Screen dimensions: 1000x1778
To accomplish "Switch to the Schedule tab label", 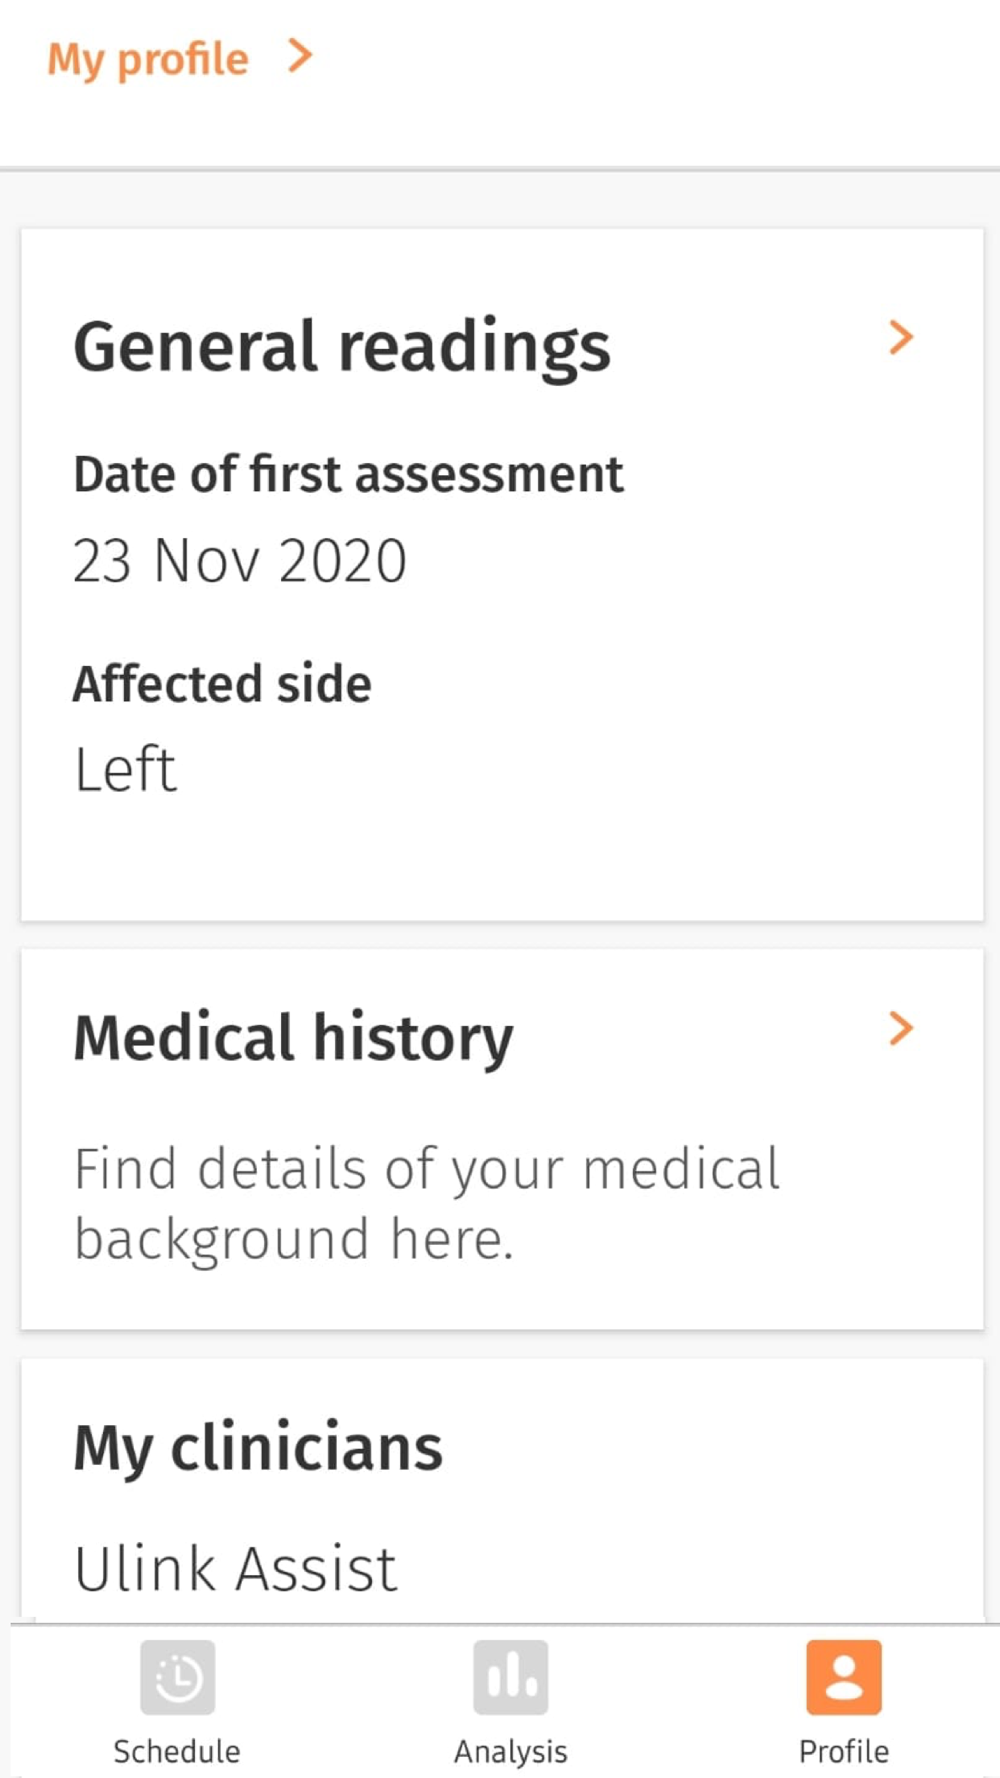I will [x=177, y=1751].
